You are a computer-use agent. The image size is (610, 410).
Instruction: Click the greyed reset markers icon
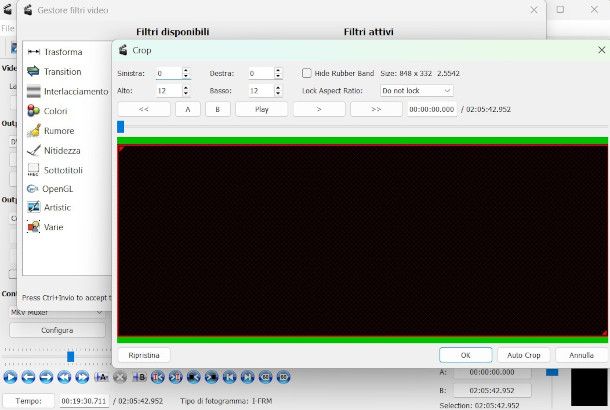coord(120,377)
